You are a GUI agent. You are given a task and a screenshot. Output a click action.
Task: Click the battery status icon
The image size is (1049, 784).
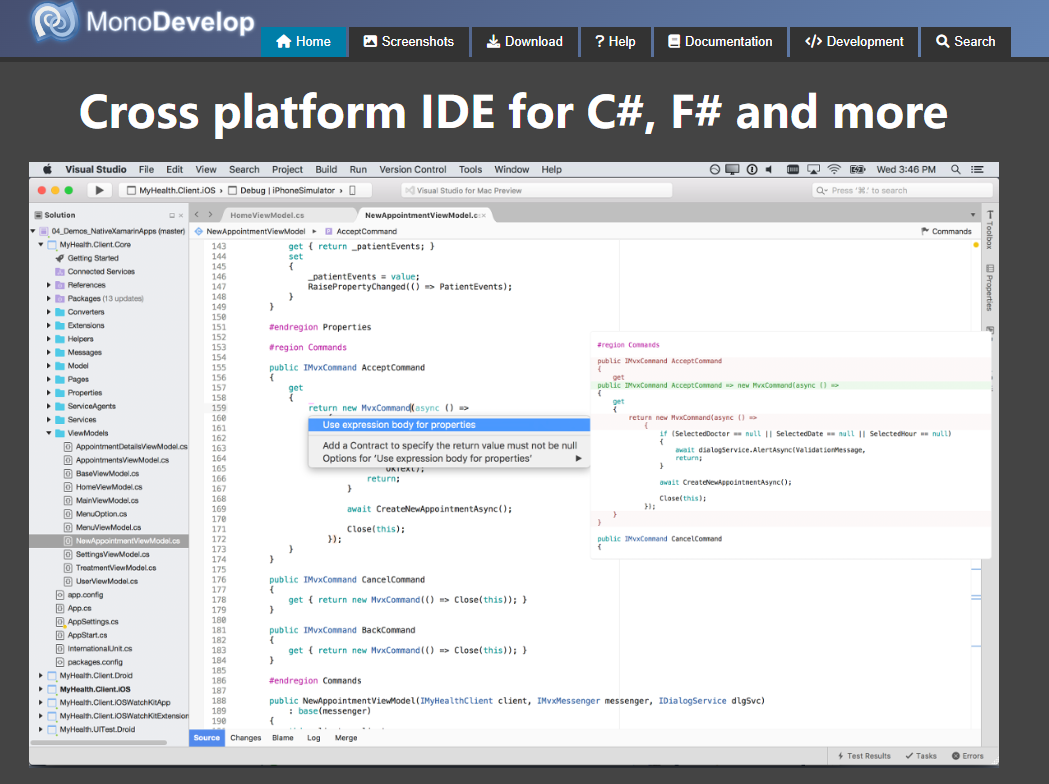(858, 169)
